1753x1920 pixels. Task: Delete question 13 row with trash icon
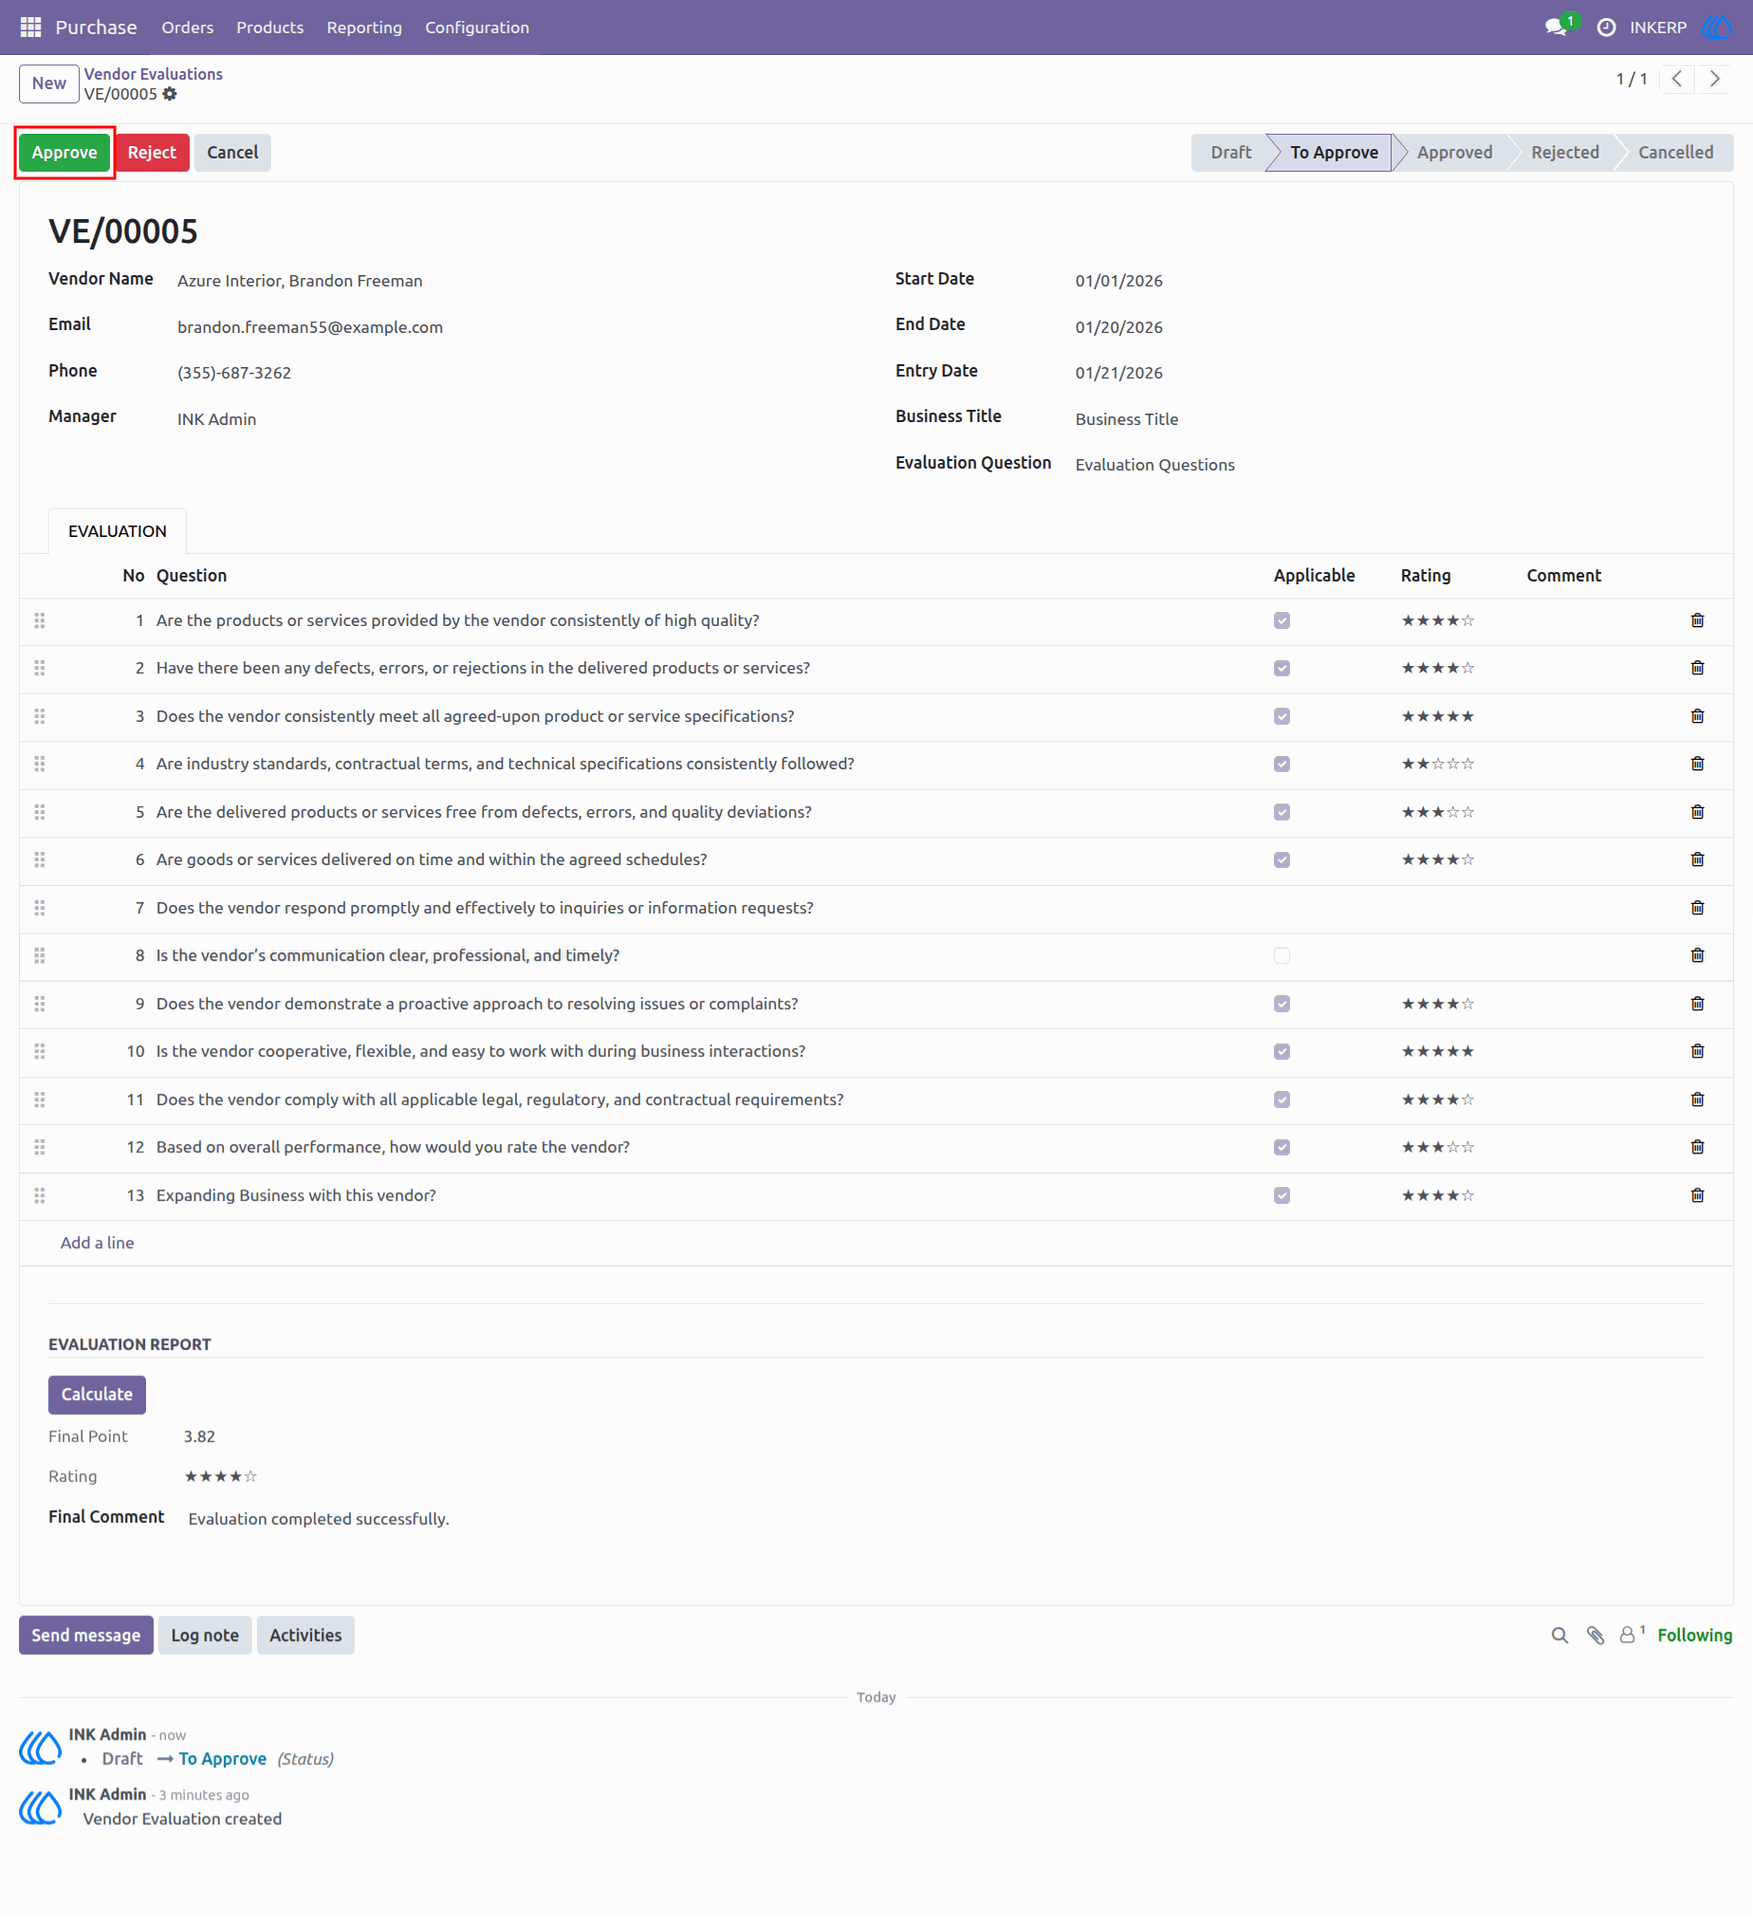coord(1697,1196)
